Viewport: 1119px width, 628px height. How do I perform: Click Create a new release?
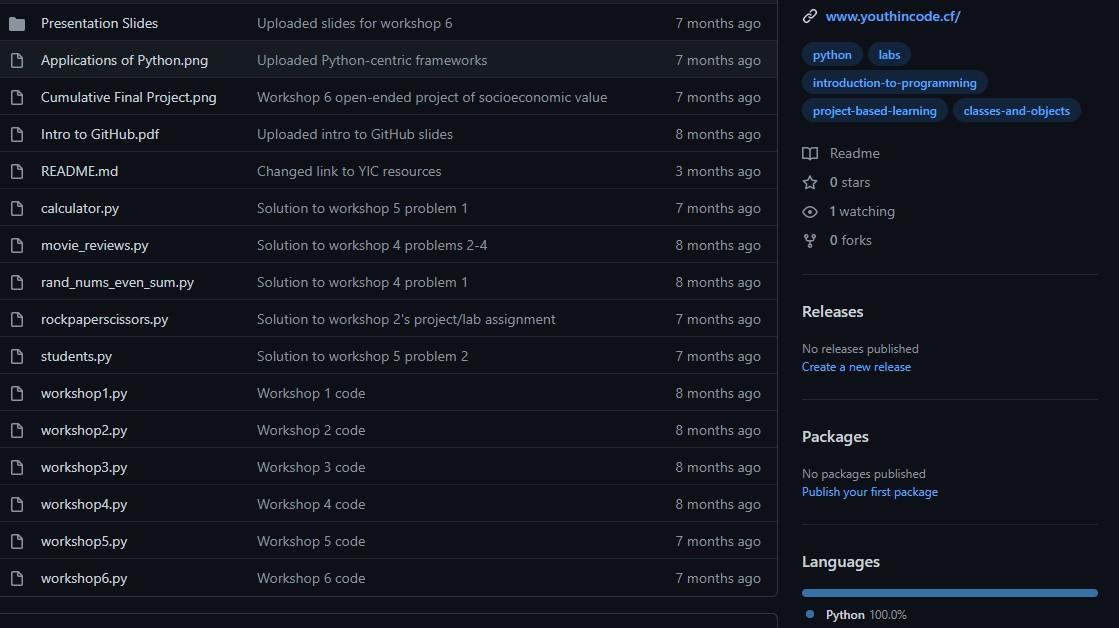click(856, 367)
